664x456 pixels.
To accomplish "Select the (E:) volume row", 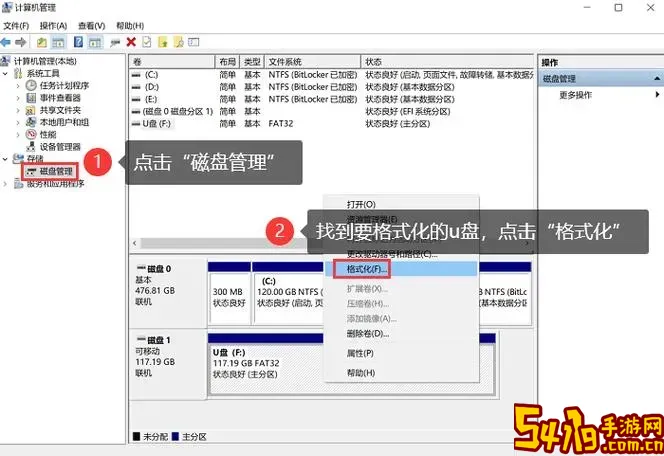I will pos(332,99).
